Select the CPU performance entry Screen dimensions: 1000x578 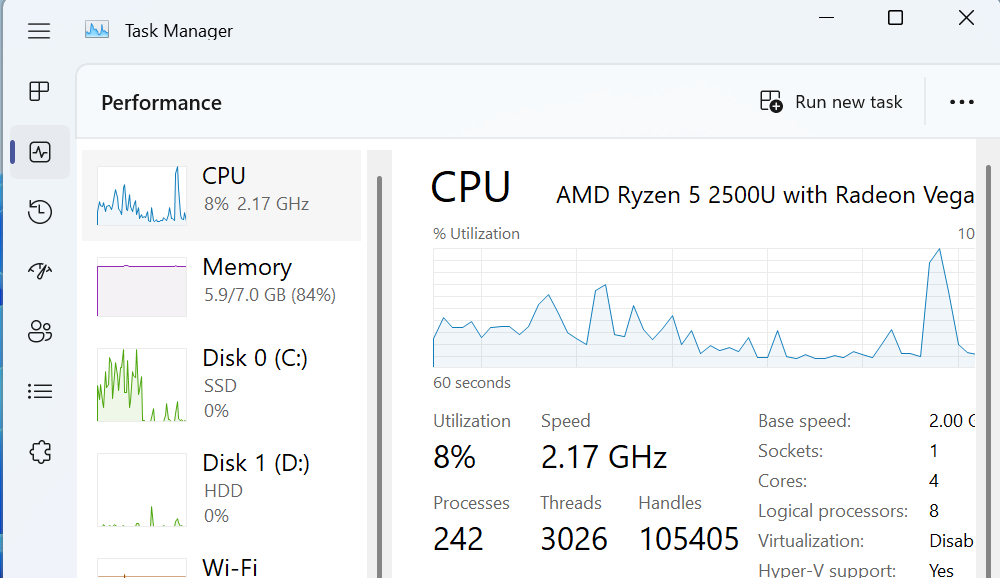pyautogui.click(x=221, y=195)
